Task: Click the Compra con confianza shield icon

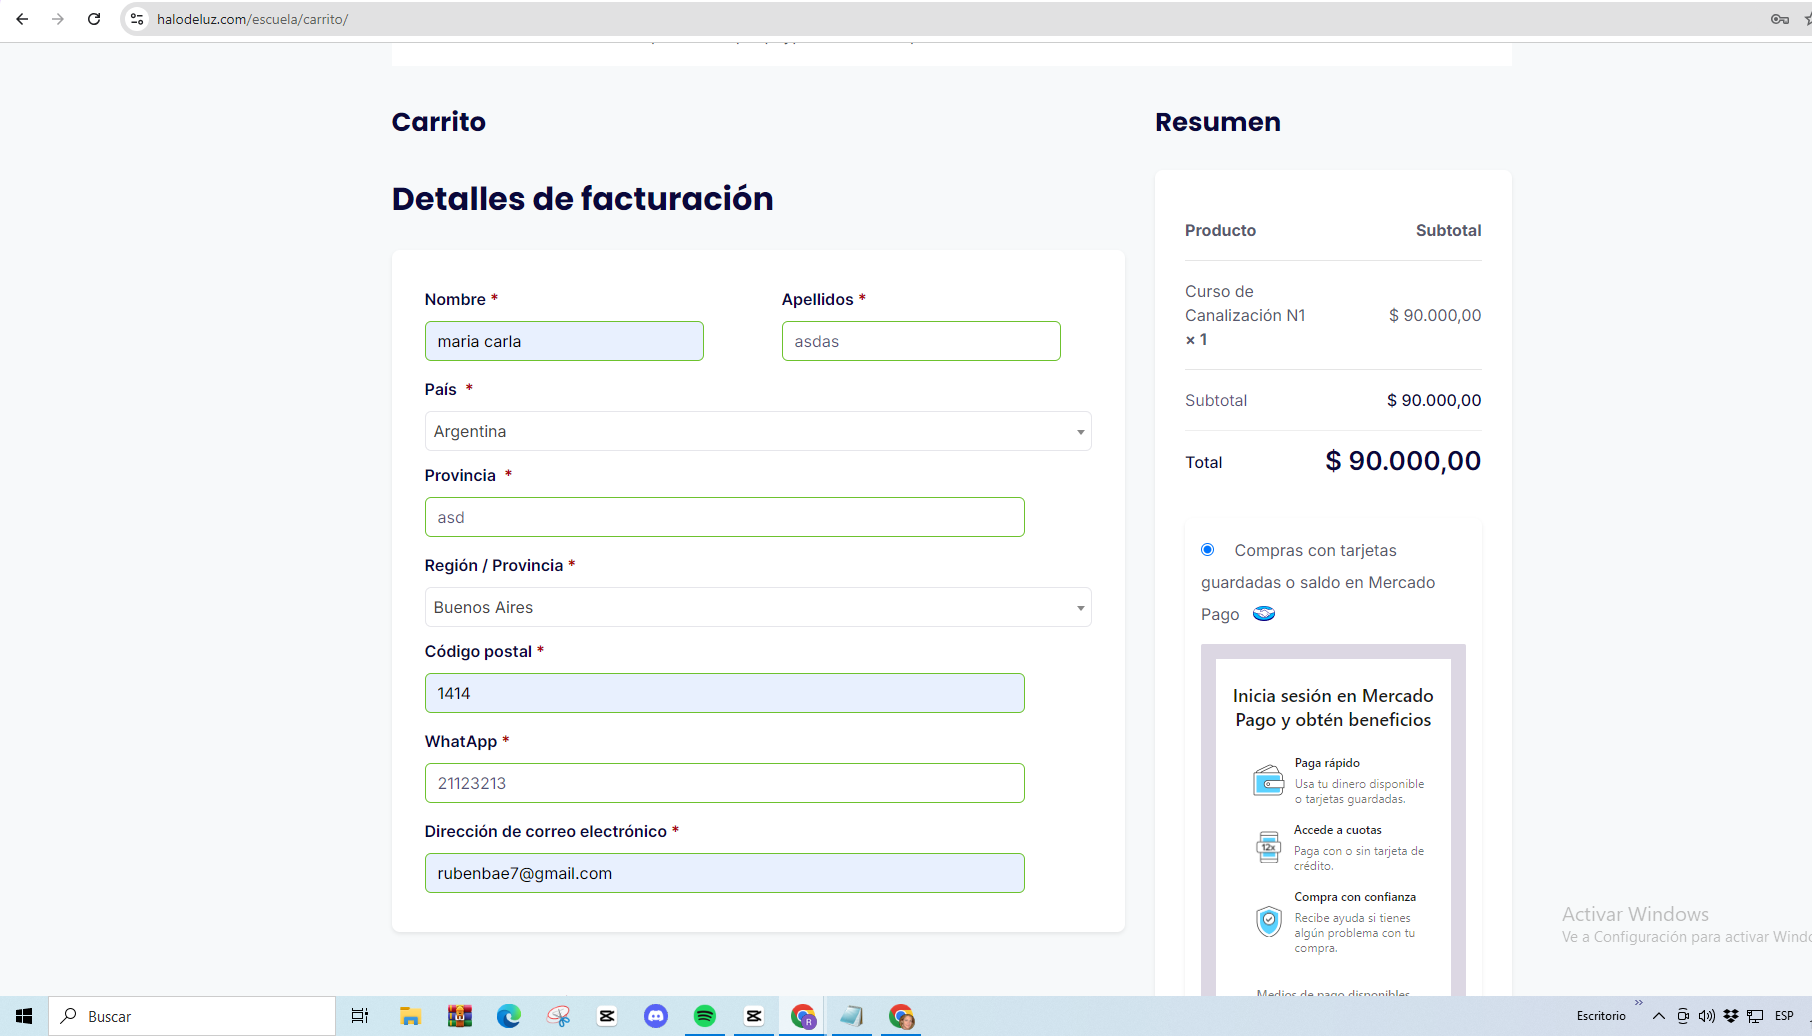Action: click(1268, 921)
